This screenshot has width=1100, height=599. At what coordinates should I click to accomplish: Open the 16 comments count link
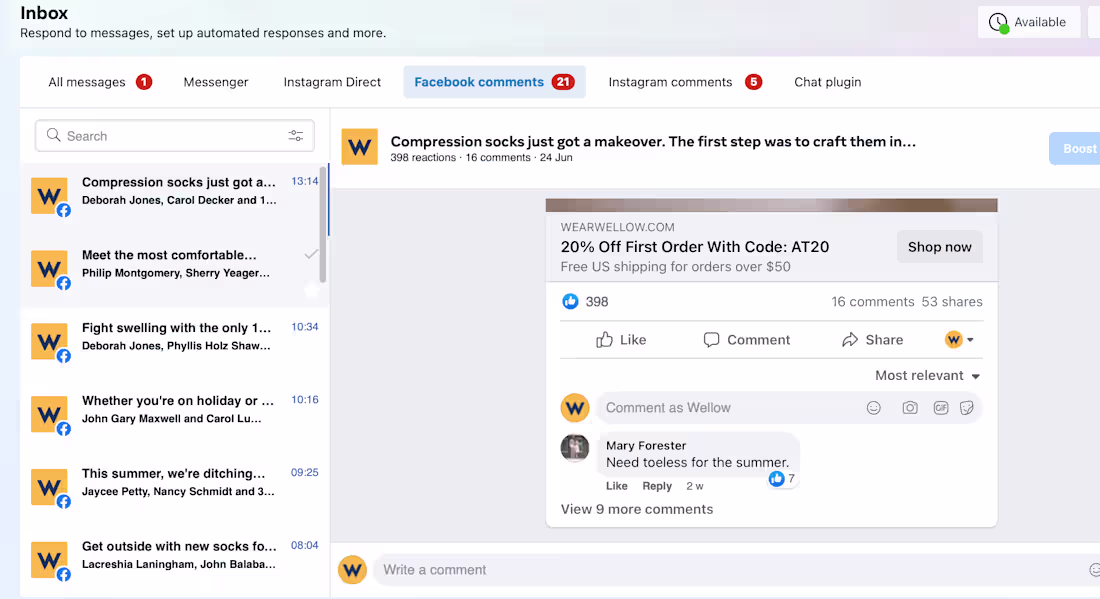[873, 302]
